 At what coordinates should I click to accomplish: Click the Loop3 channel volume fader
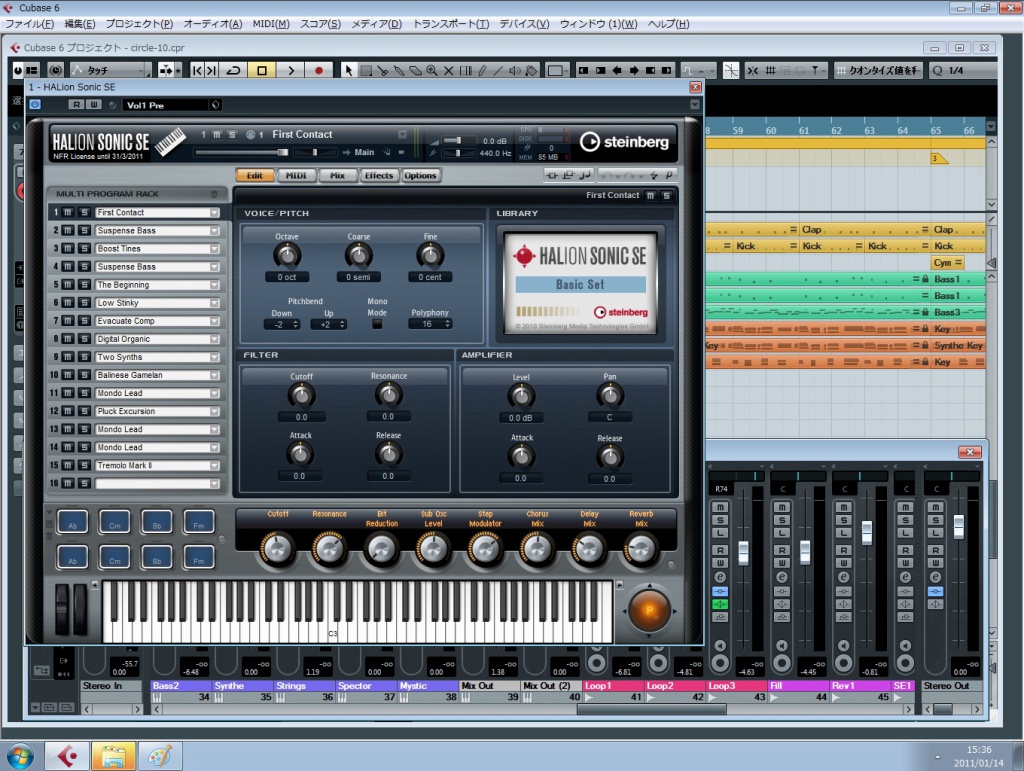(743, 553)
